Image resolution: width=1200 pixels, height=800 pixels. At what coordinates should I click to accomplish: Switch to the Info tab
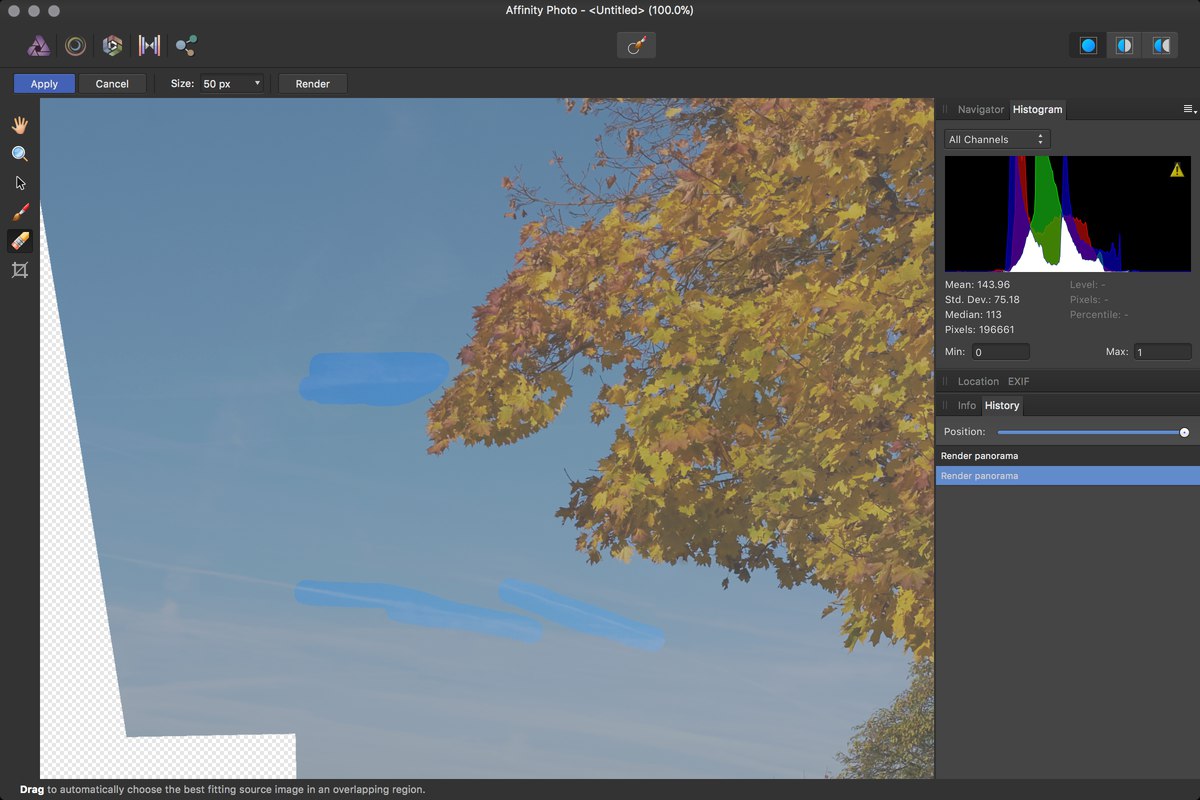tap(966, 405)
